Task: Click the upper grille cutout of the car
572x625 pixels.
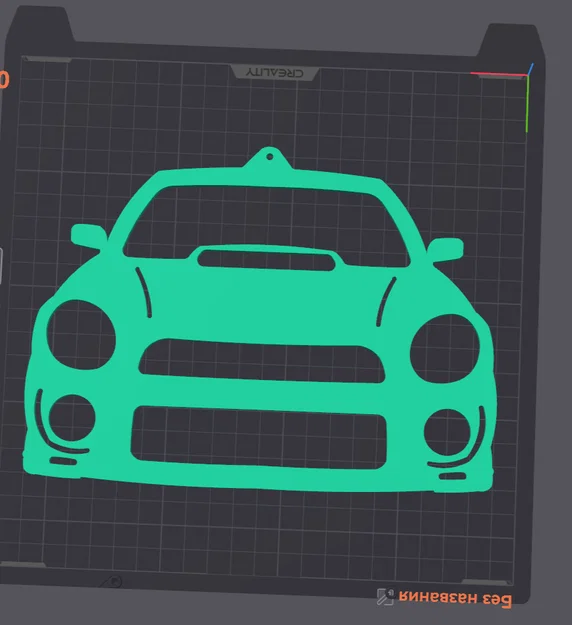Action: (x=262, y=361)
